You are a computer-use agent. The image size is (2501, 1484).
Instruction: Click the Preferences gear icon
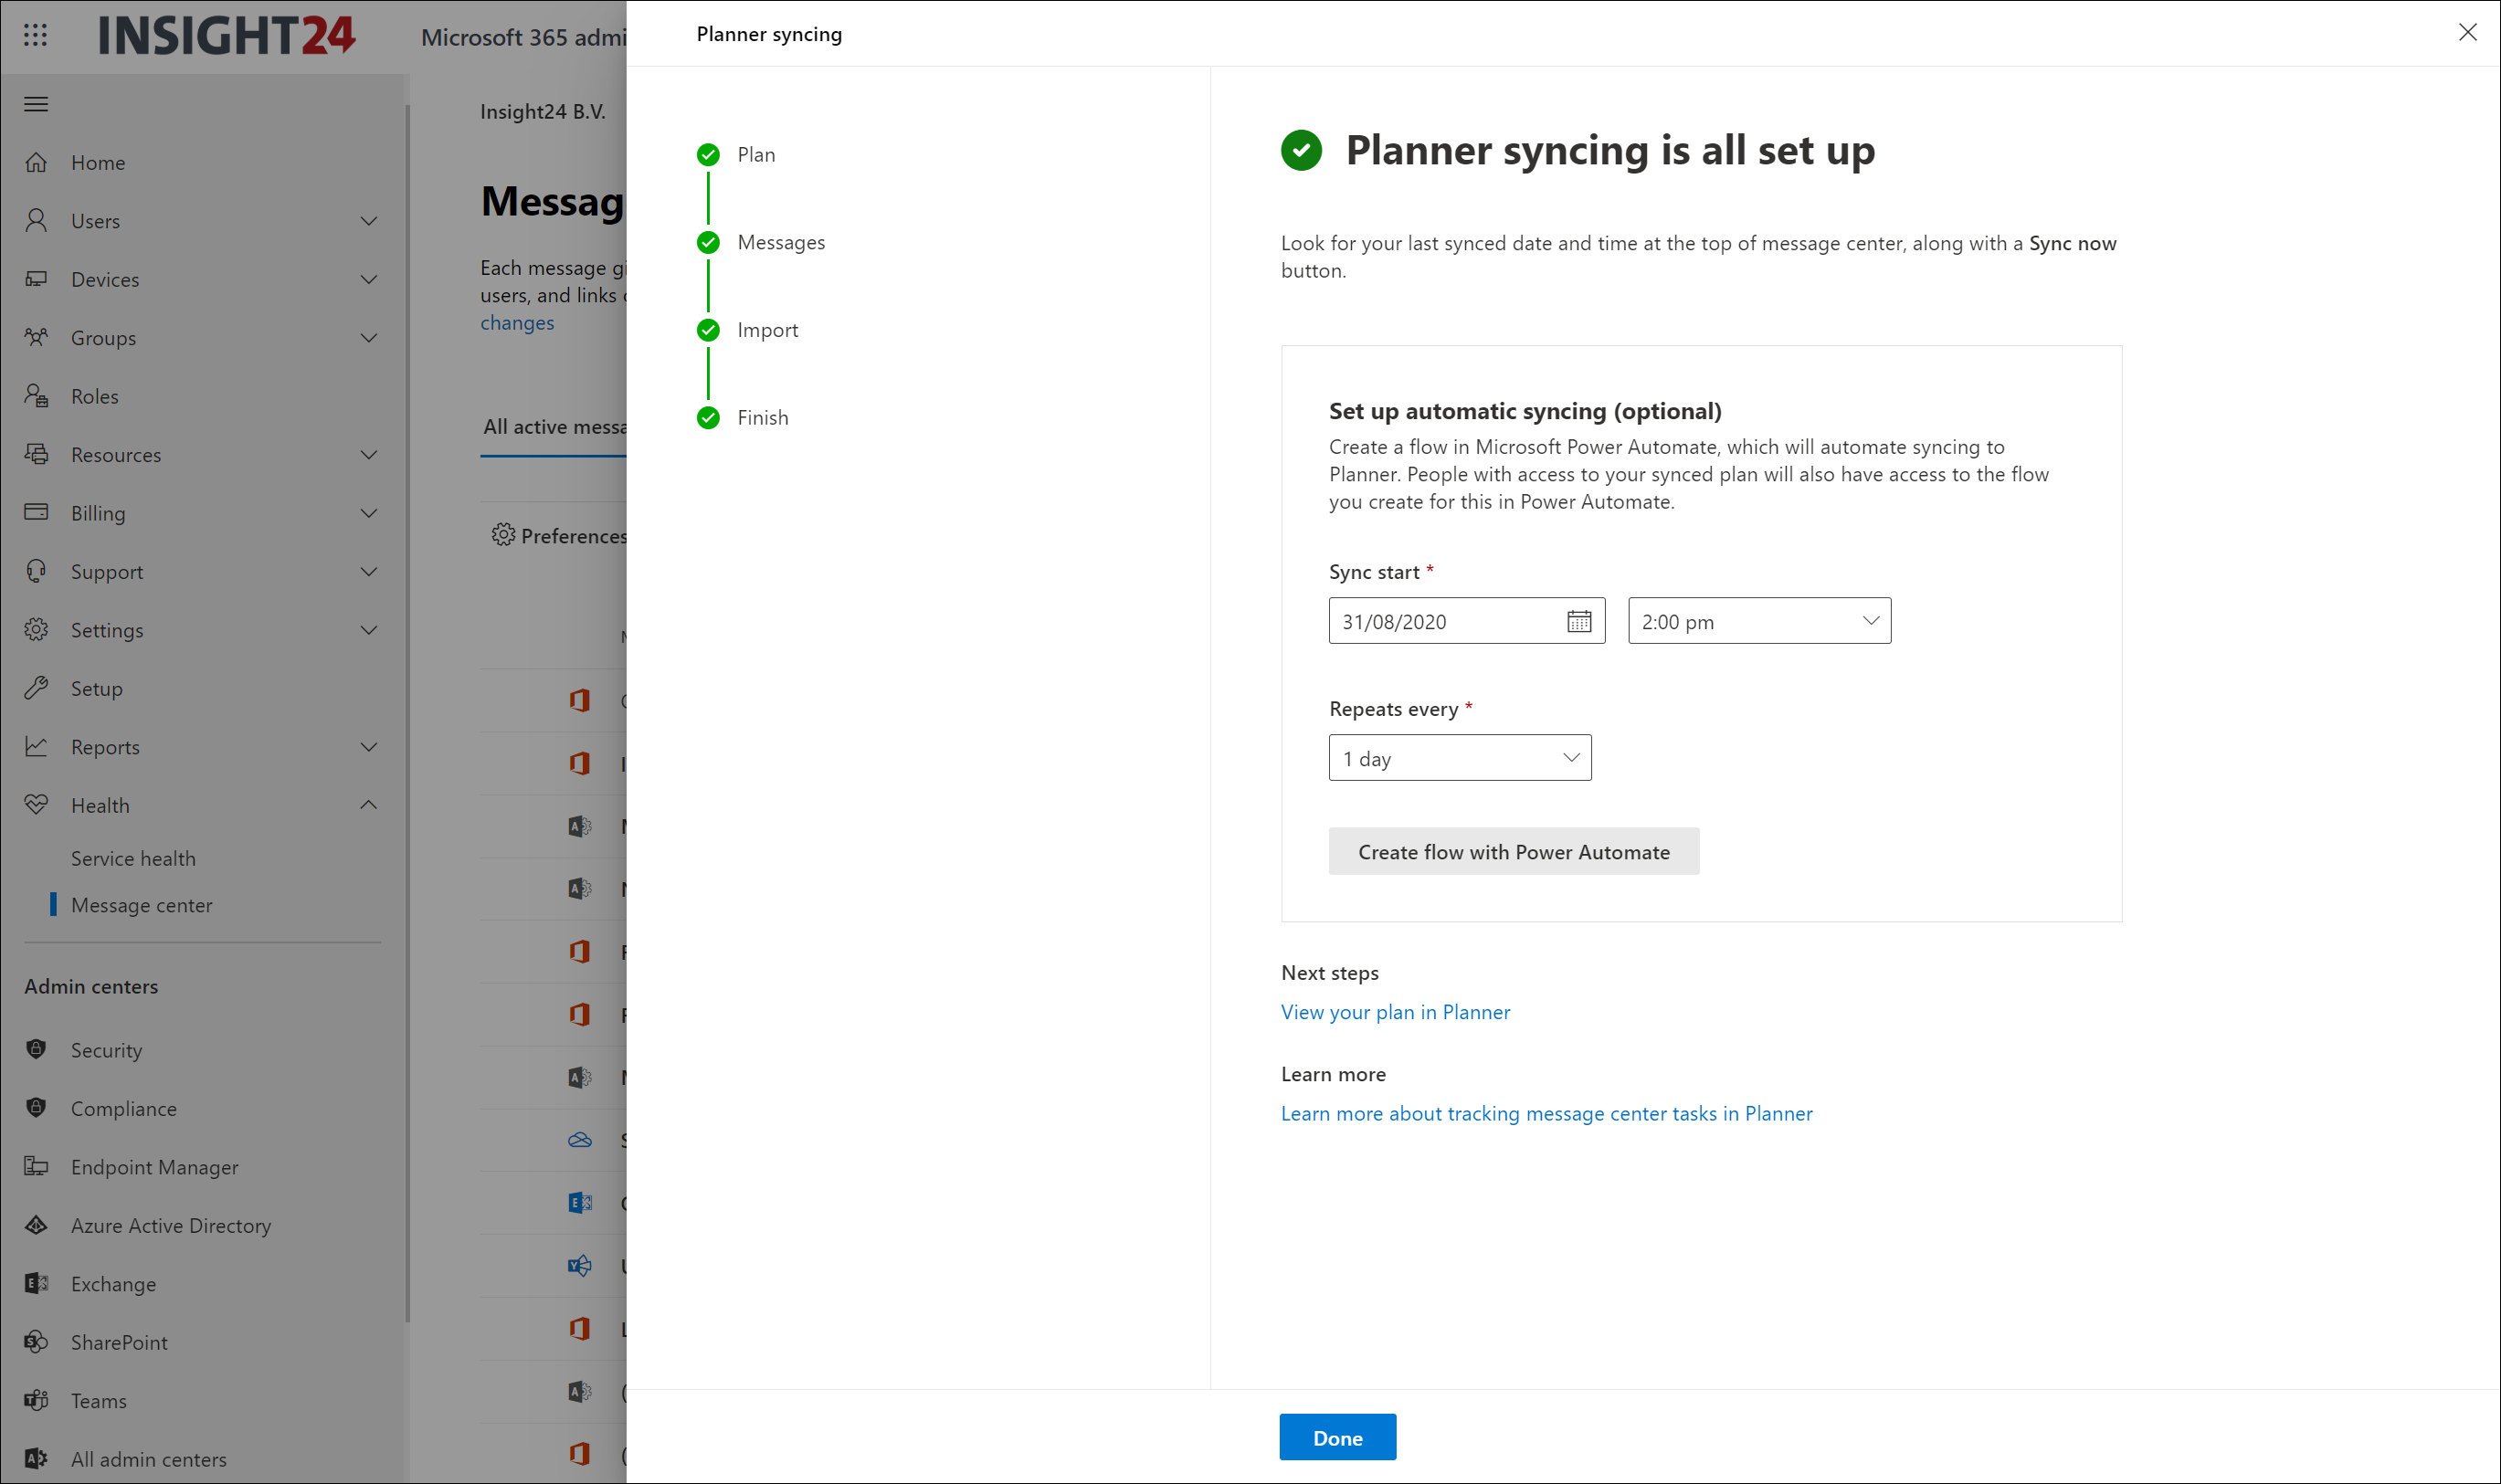(503, 535)
